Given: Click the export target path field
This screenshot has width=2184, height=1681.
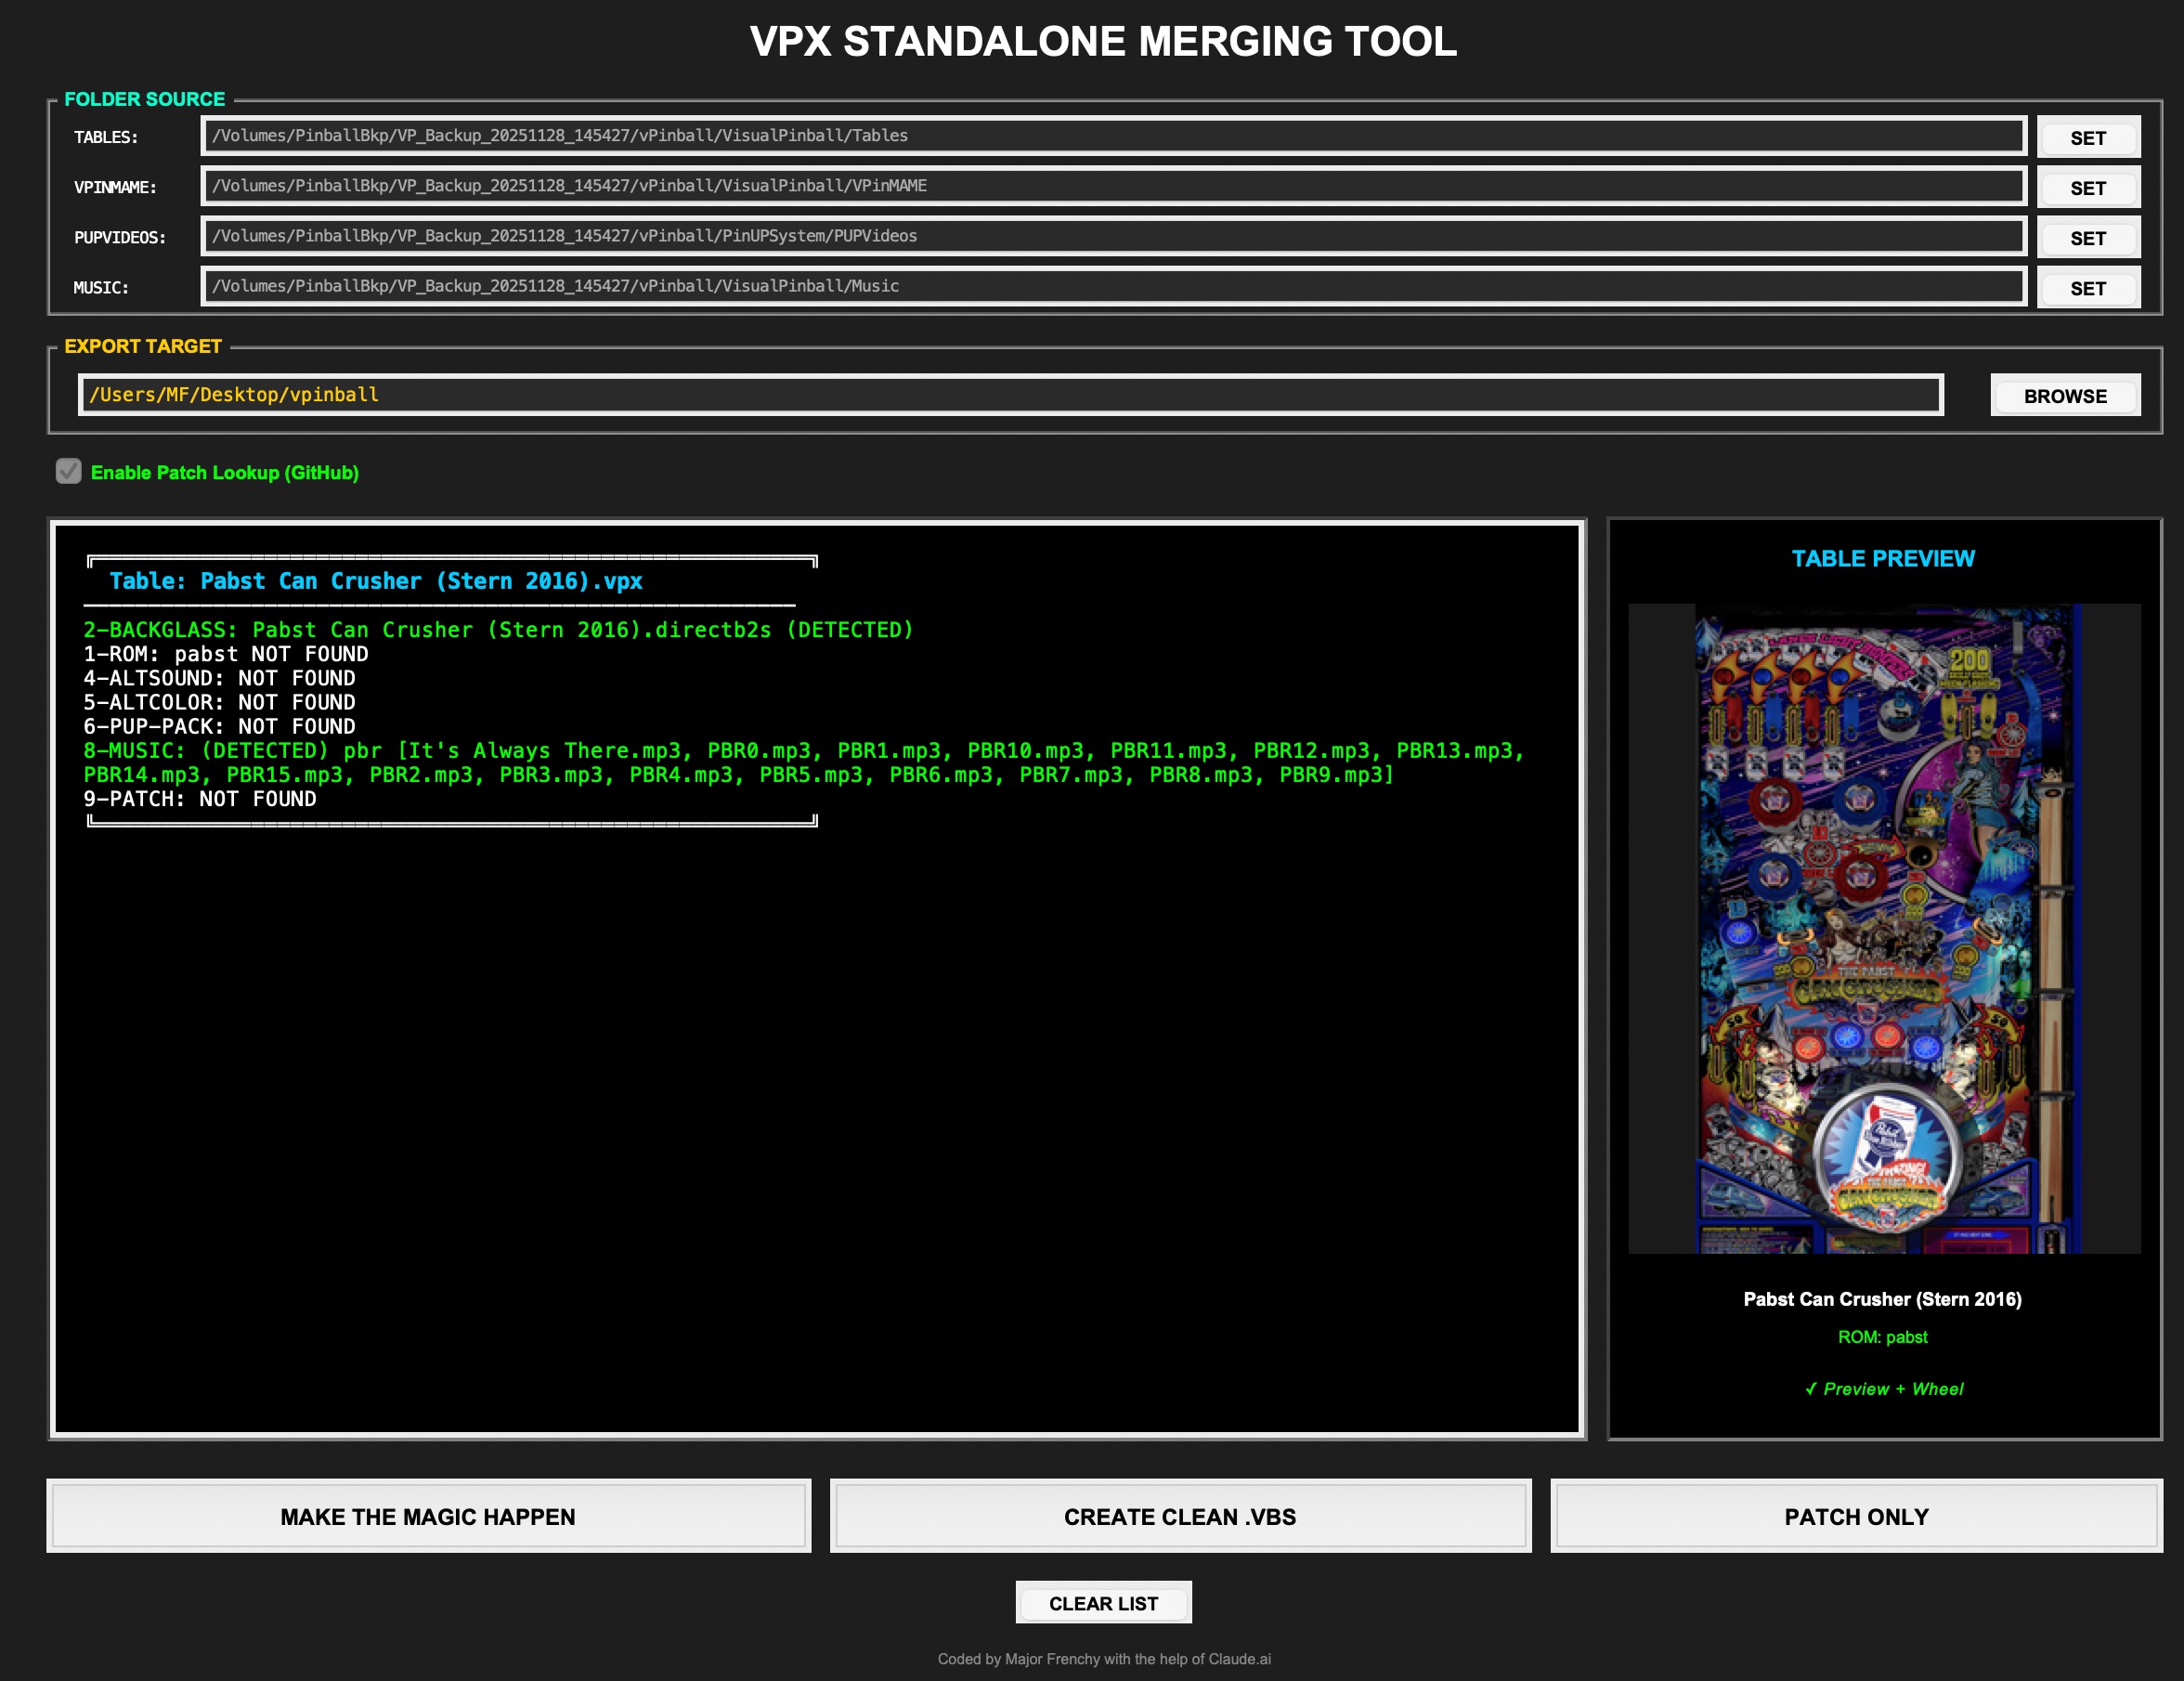Looking at the screenshot, I should pyautogui.click(x=1010, y=395).
